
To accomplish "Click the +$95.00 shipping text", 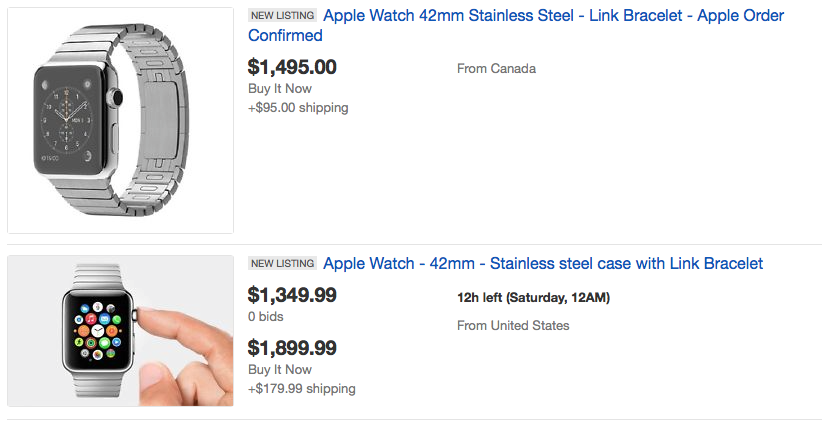I will coord(298,108).
